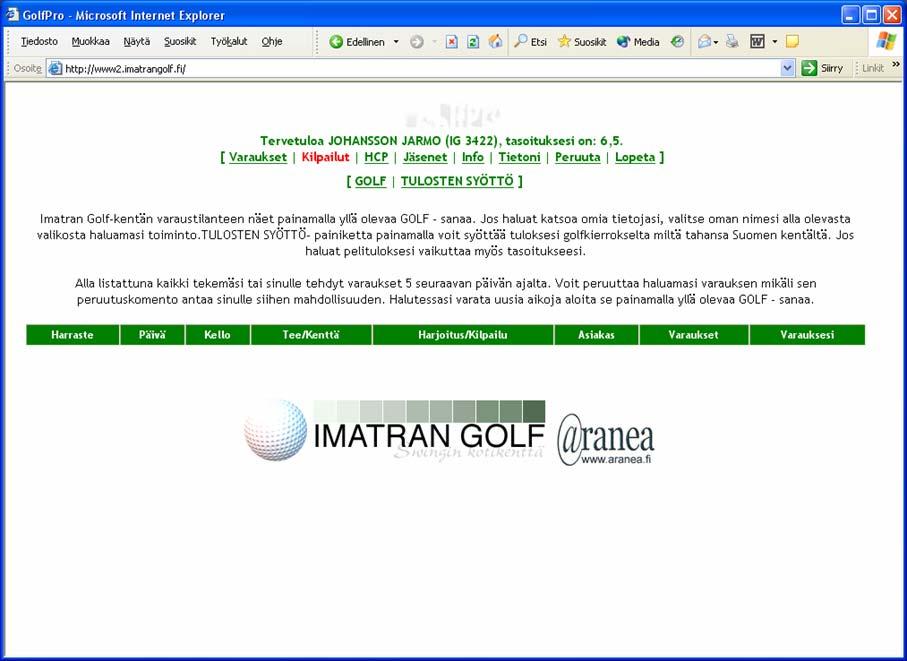Open the back history dropdown arrow
Image resolution: width=907 pixels, height=661 pixels.
click(396, 42)
